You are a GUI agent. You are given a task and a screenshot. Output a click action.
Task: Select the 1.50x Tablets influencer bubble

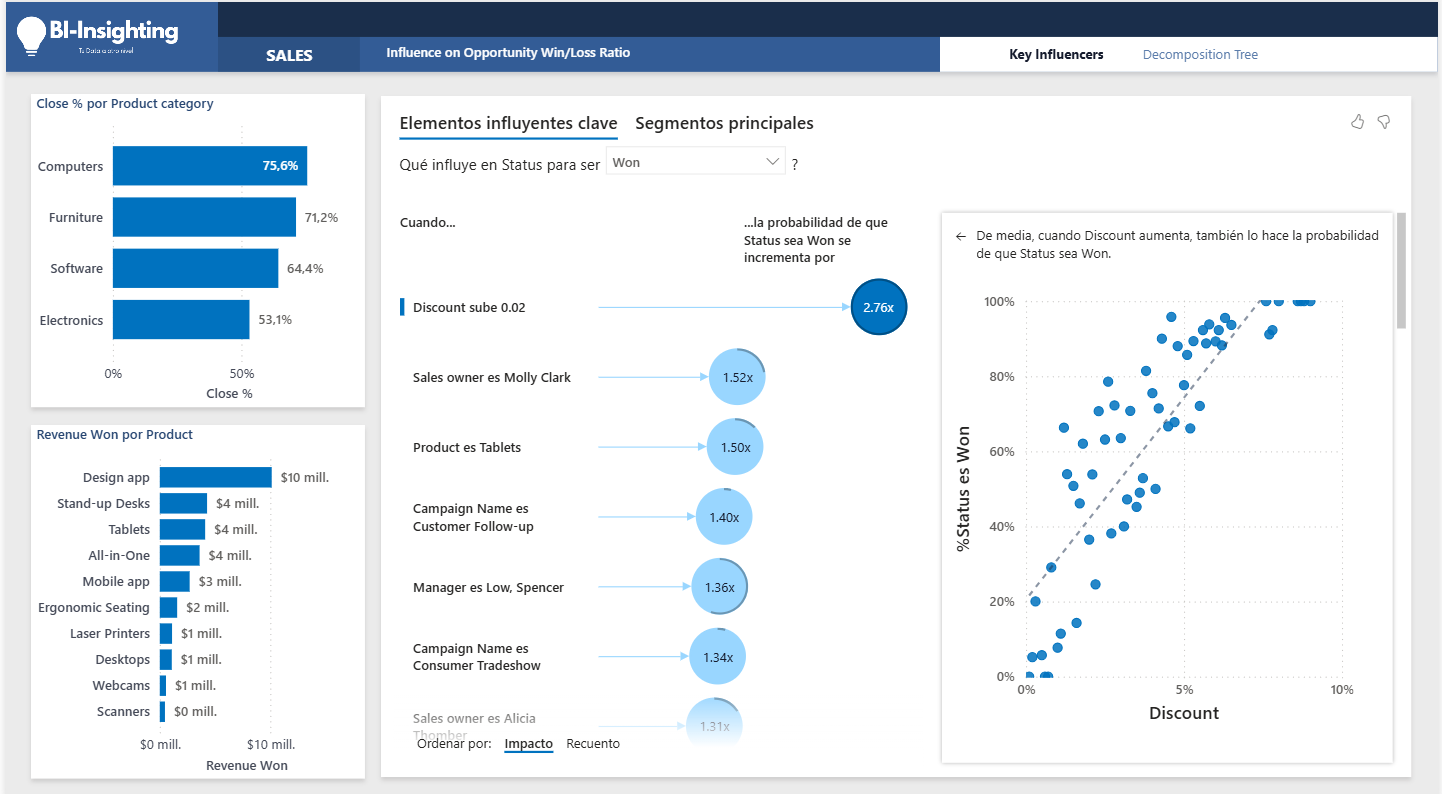[x=735, y=448]
